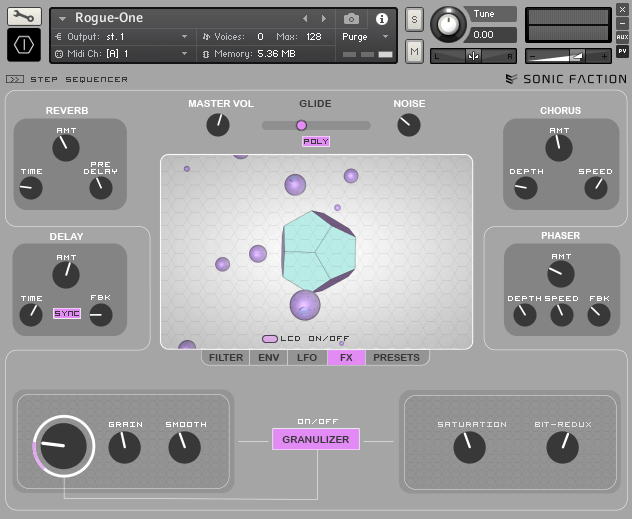632x519 pixels.
Task: Mute the instrument with M button
Action: click(x=414, y=50)
